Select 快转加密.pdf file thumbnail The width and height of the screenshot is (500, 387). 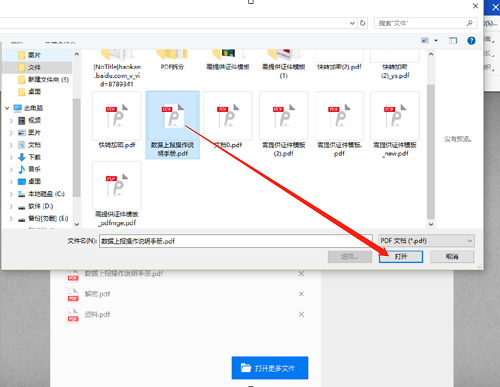117,116
